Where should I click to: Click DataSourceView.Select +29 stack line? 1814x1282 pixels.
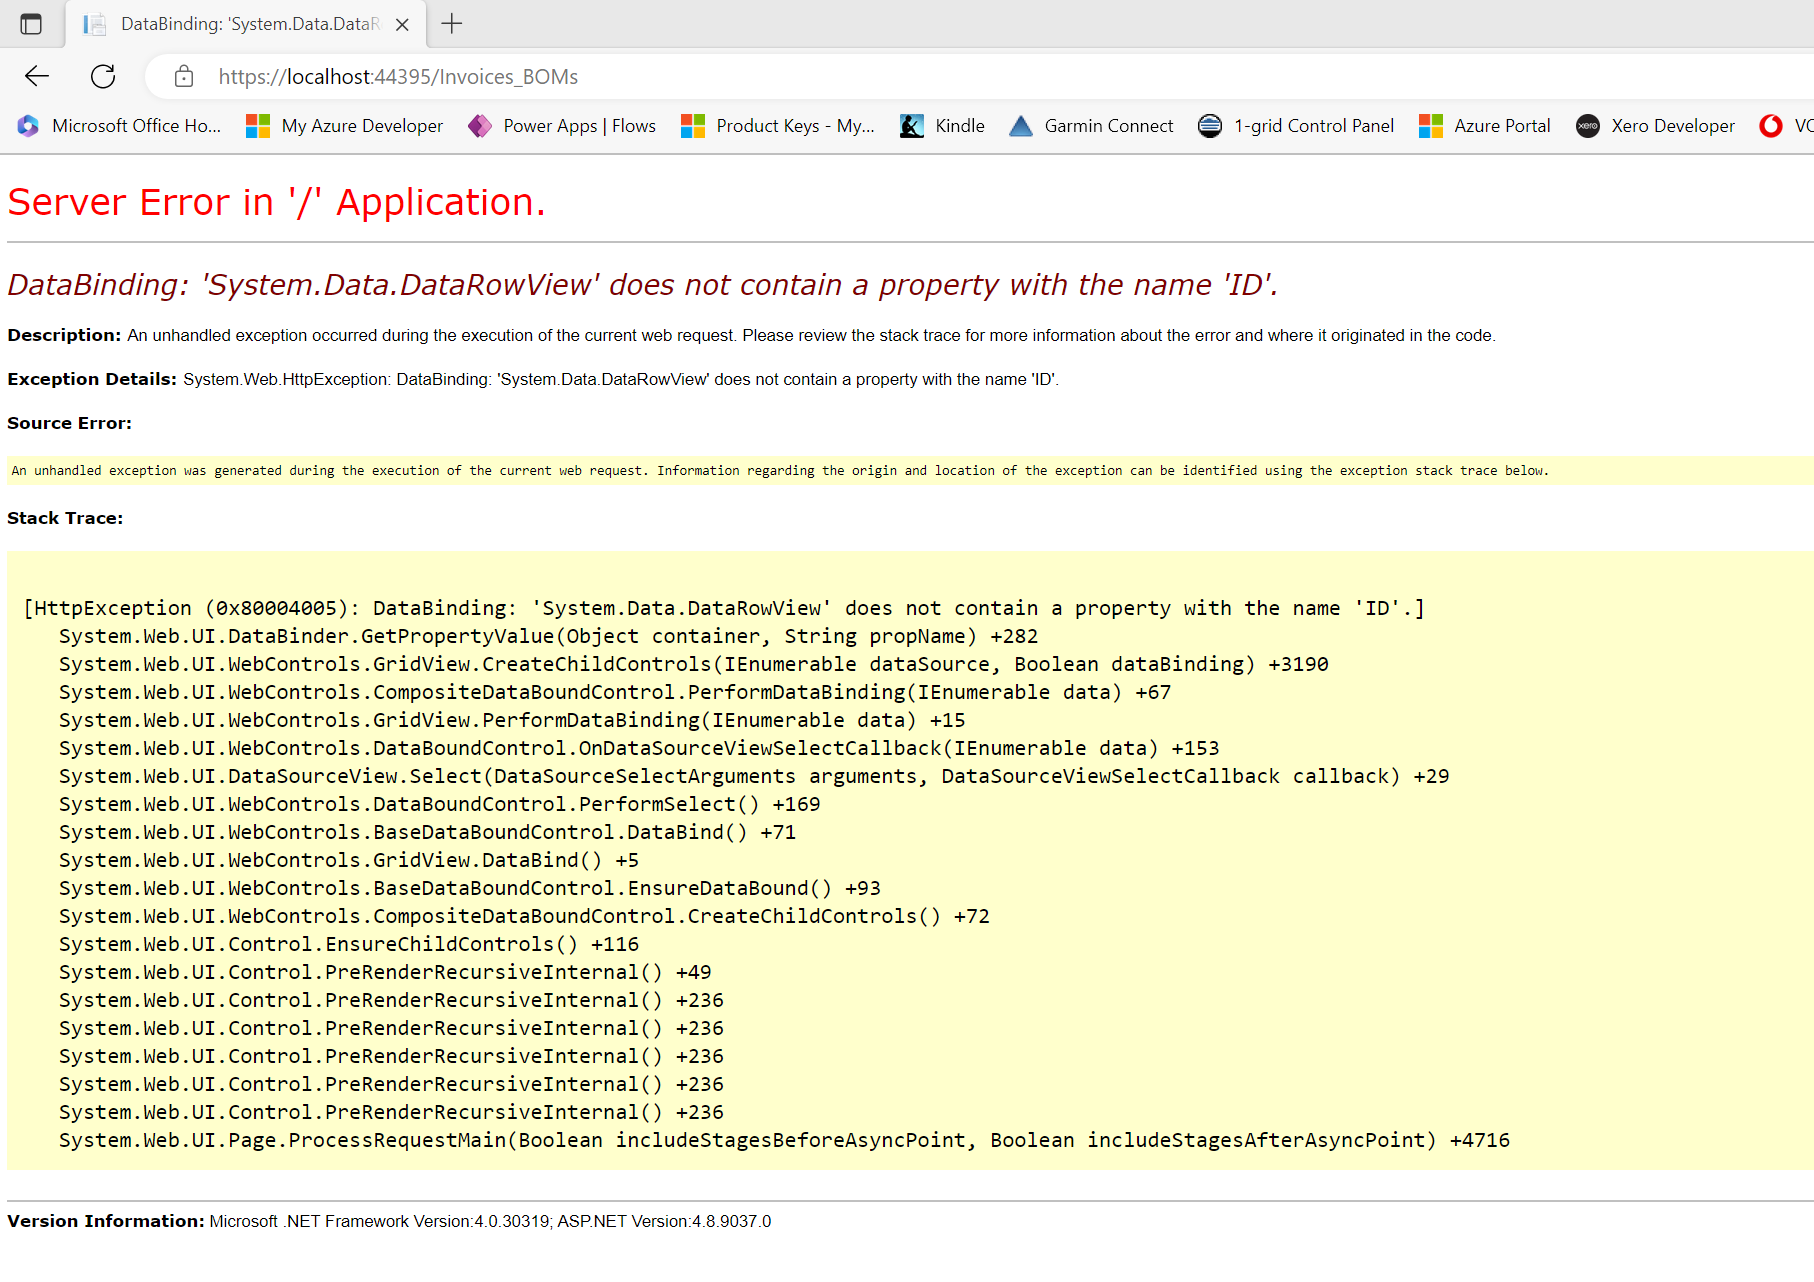754,776
